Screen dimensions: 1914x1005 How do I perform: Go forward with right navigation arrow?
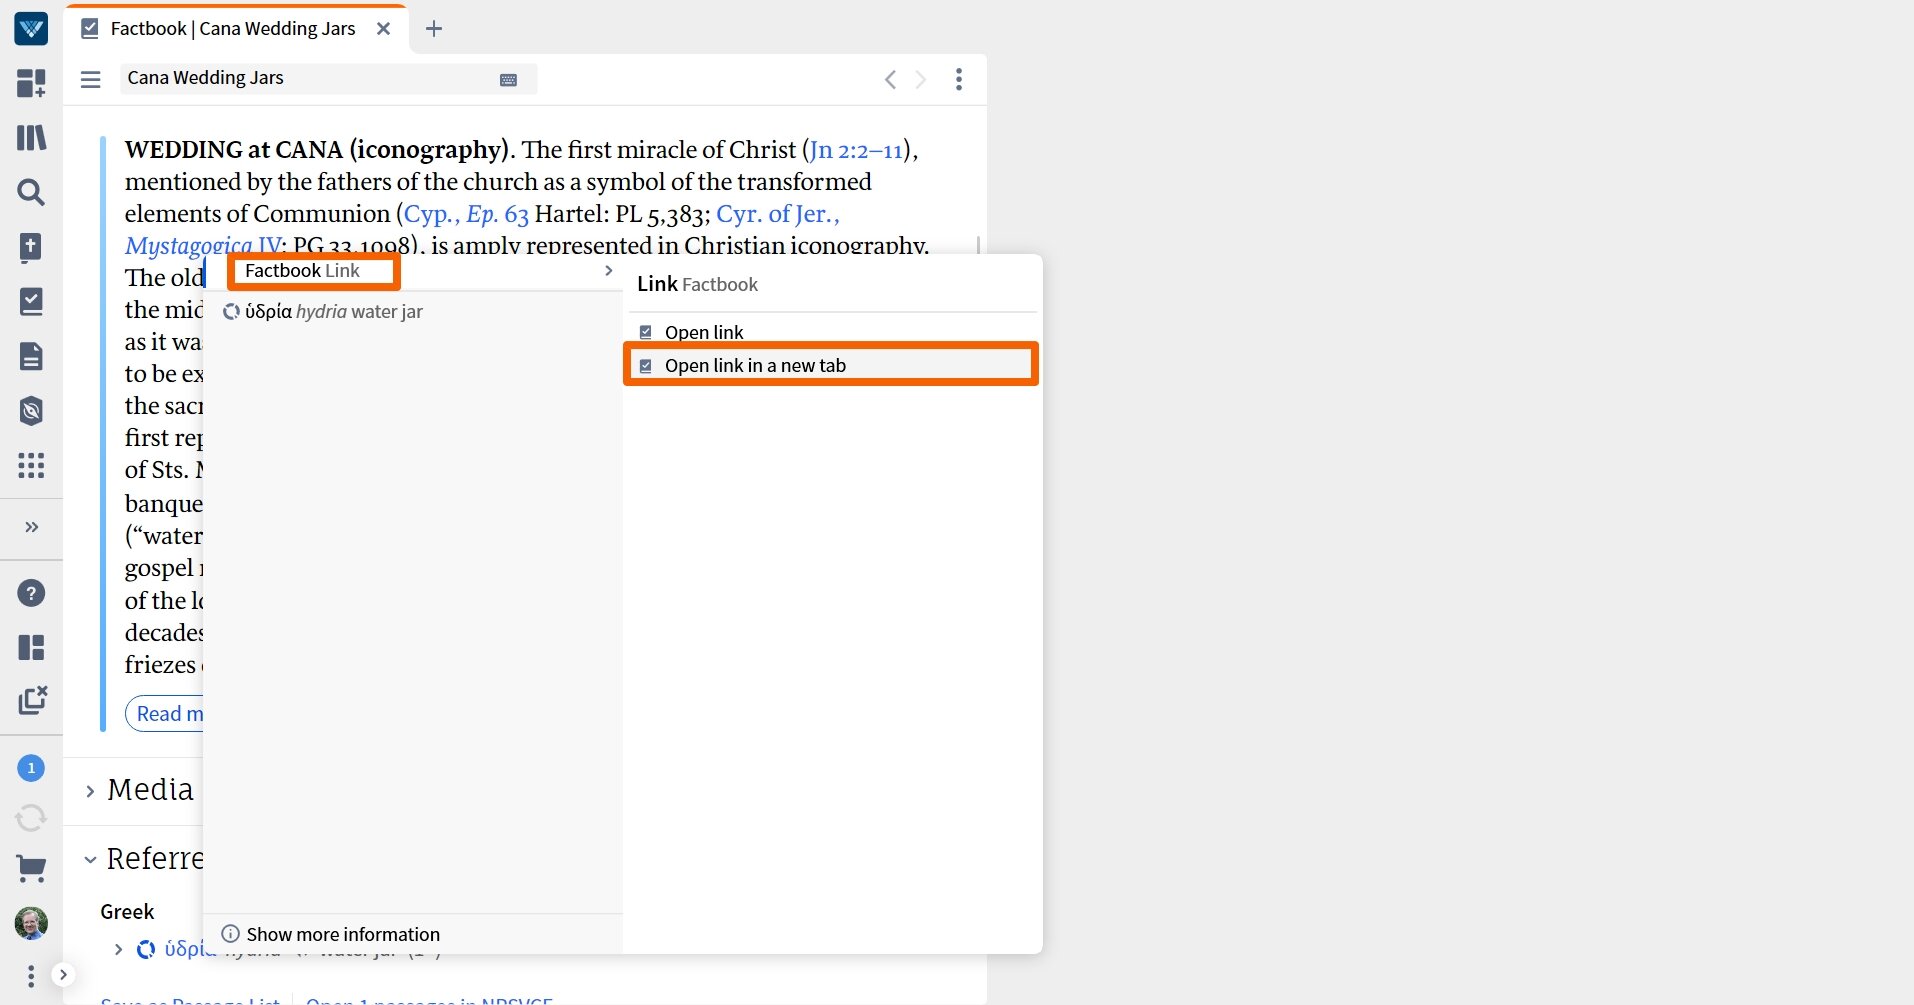[x=921, y=79]
